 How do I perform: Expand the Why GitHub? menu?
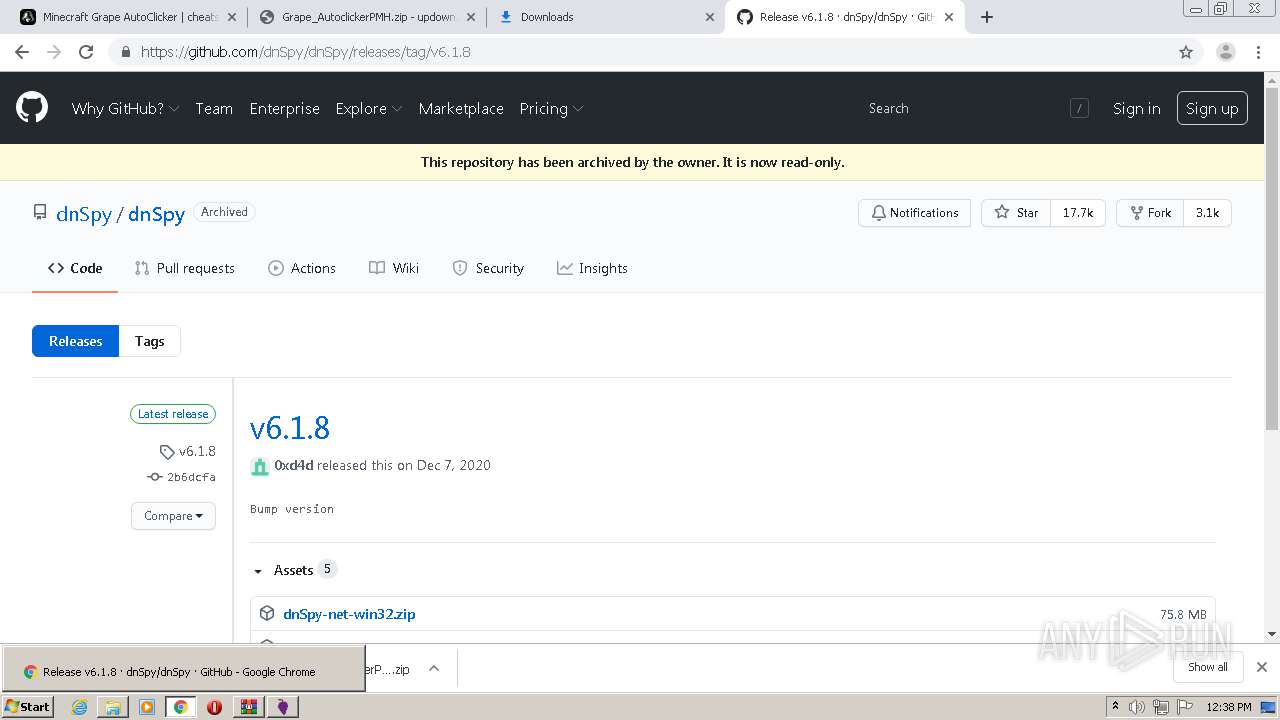(125, 109)
